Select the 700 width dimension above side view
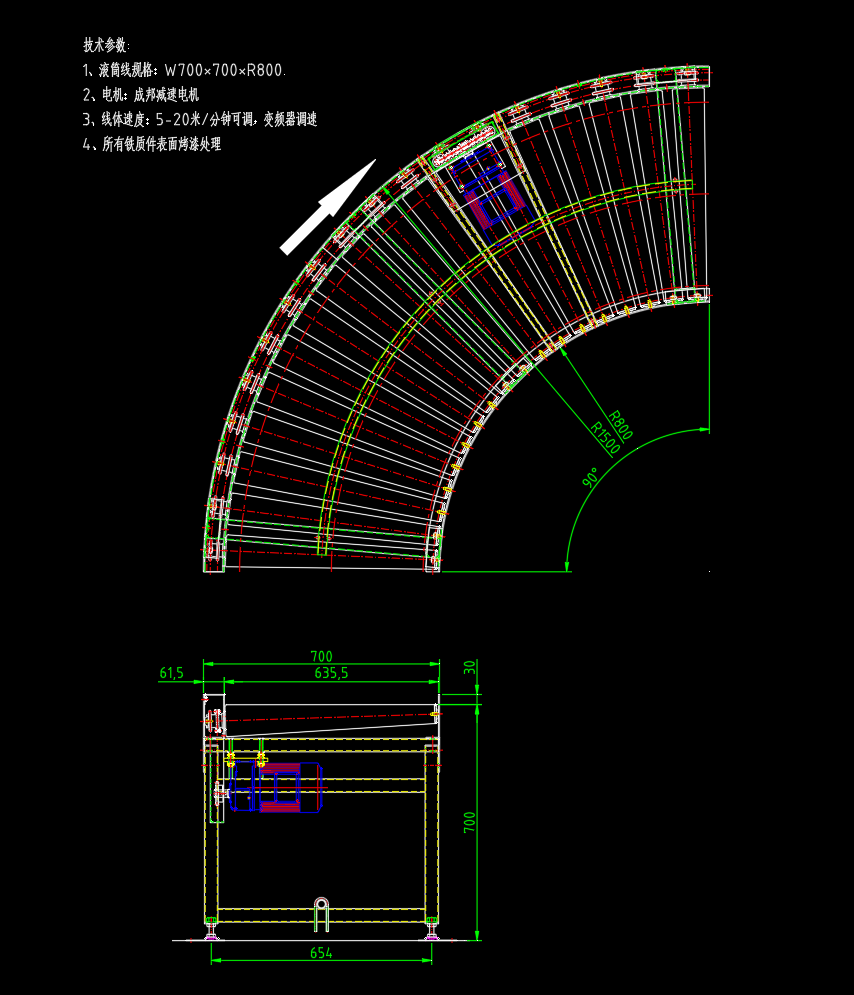Viewport: 854px width, 995px height. click(x=322, y=656)
